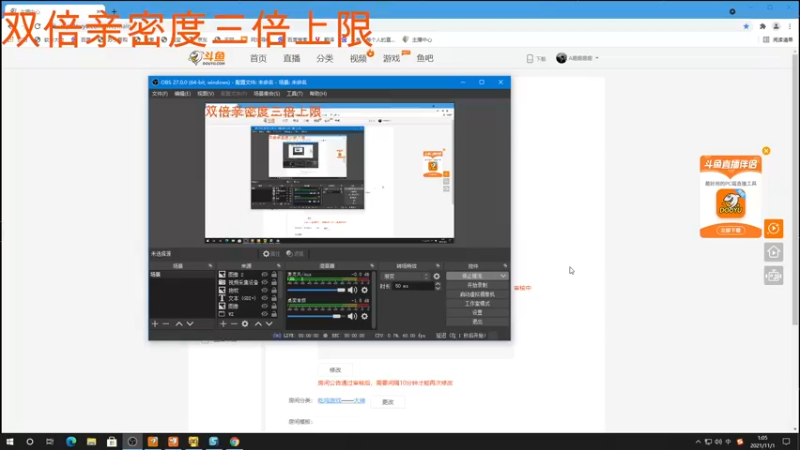The image size is (800, 450).
Task: Move the scene up with the arrow
Action: [179, 324]
